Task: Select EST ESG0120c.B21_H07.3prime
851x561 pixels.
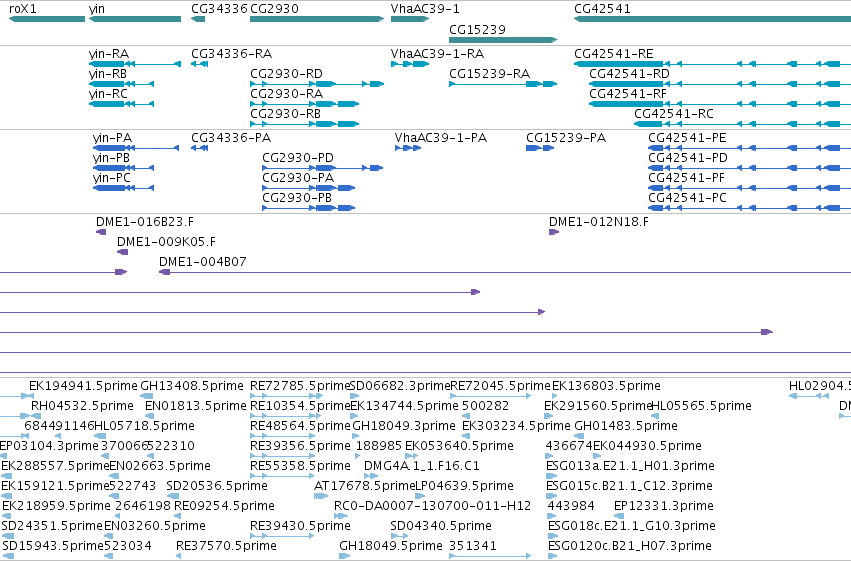Action: (x=630, y=546)
